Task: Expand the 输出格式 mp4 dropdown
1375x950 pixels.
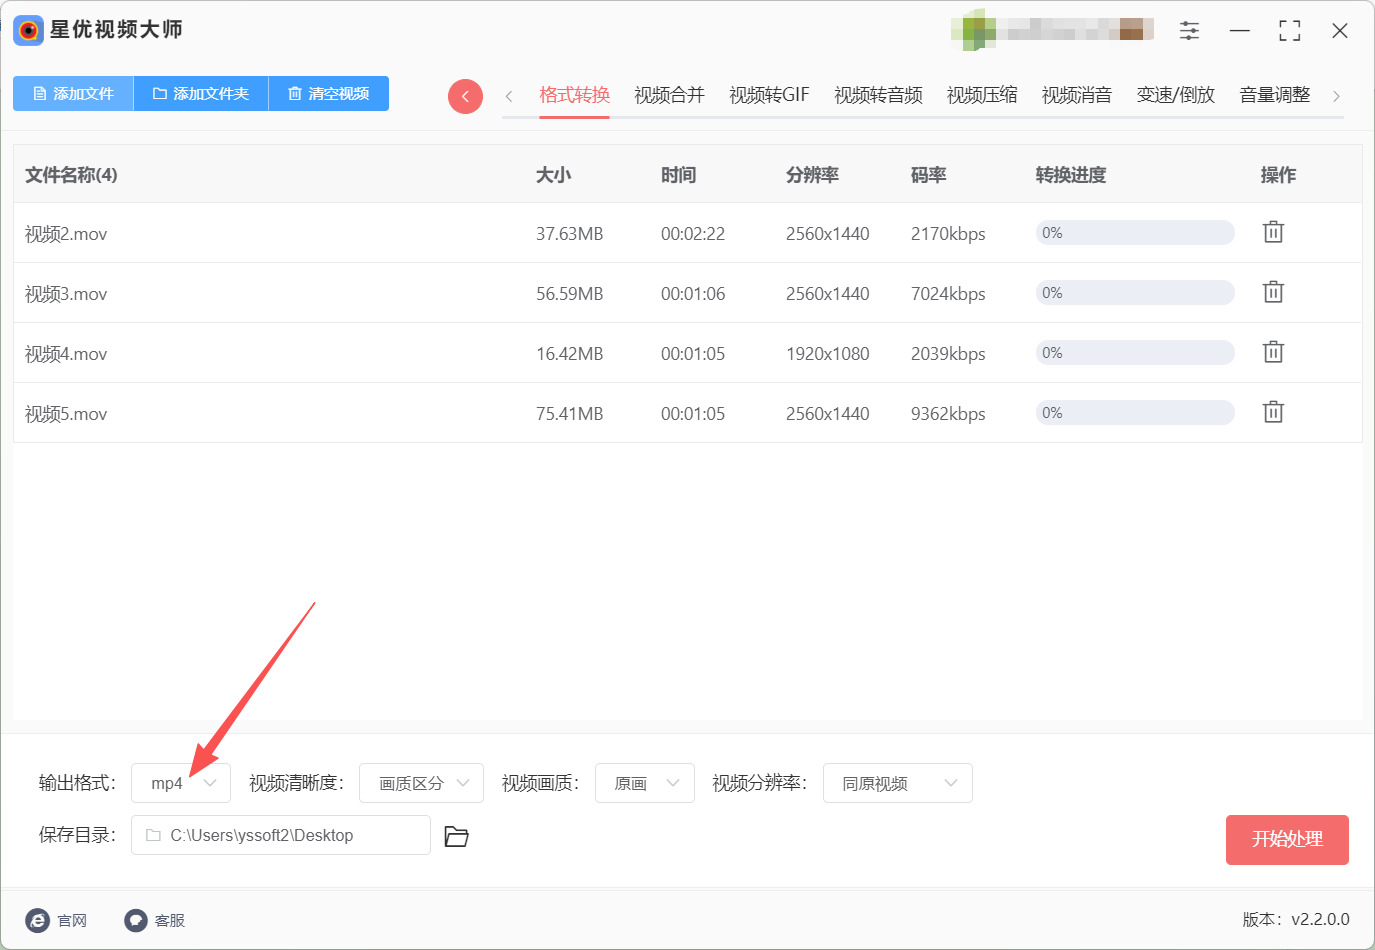Action: [181, 783]
